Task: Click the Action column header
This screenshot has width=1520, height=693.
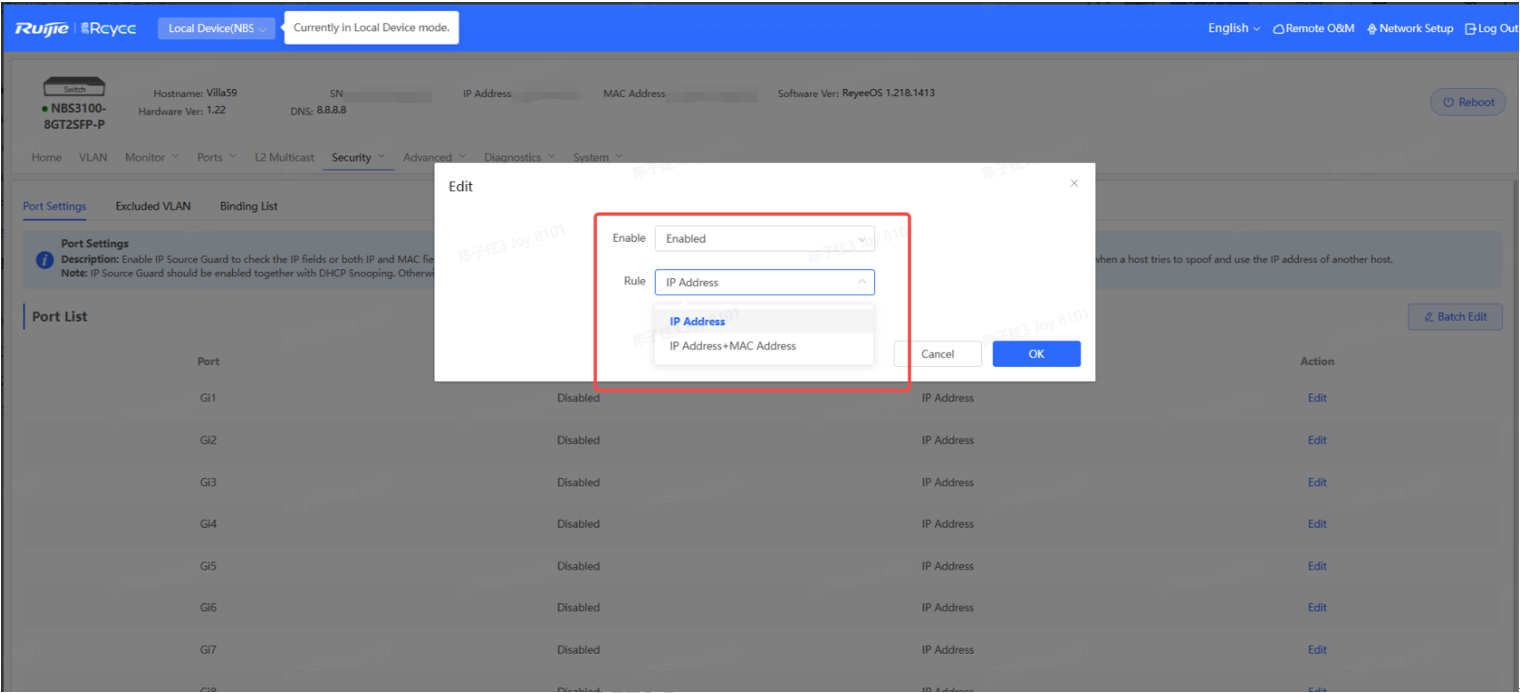Action: click(1317, 361)
